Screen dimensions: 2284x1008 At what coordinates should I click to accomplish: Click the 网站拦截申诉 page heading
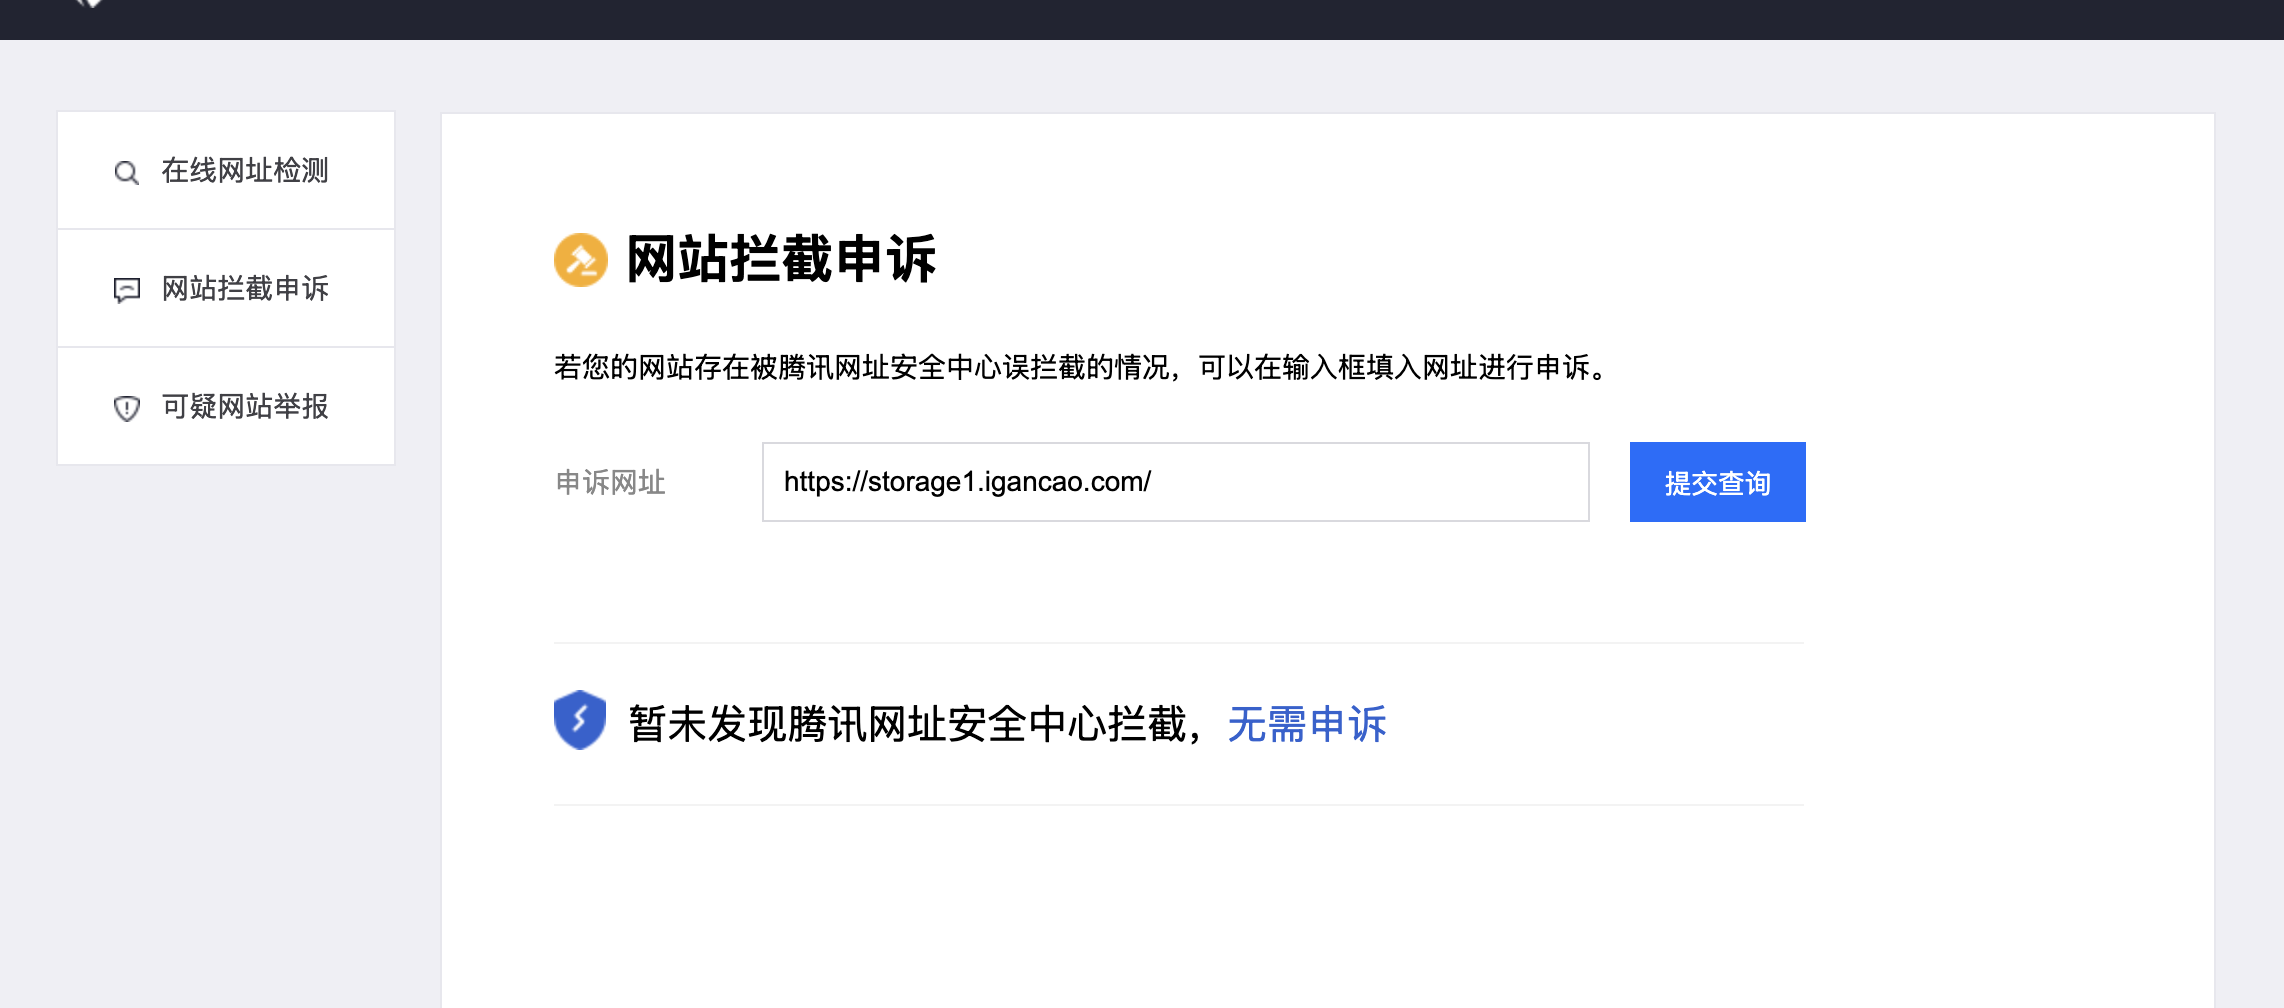click(x=781, y=259)
